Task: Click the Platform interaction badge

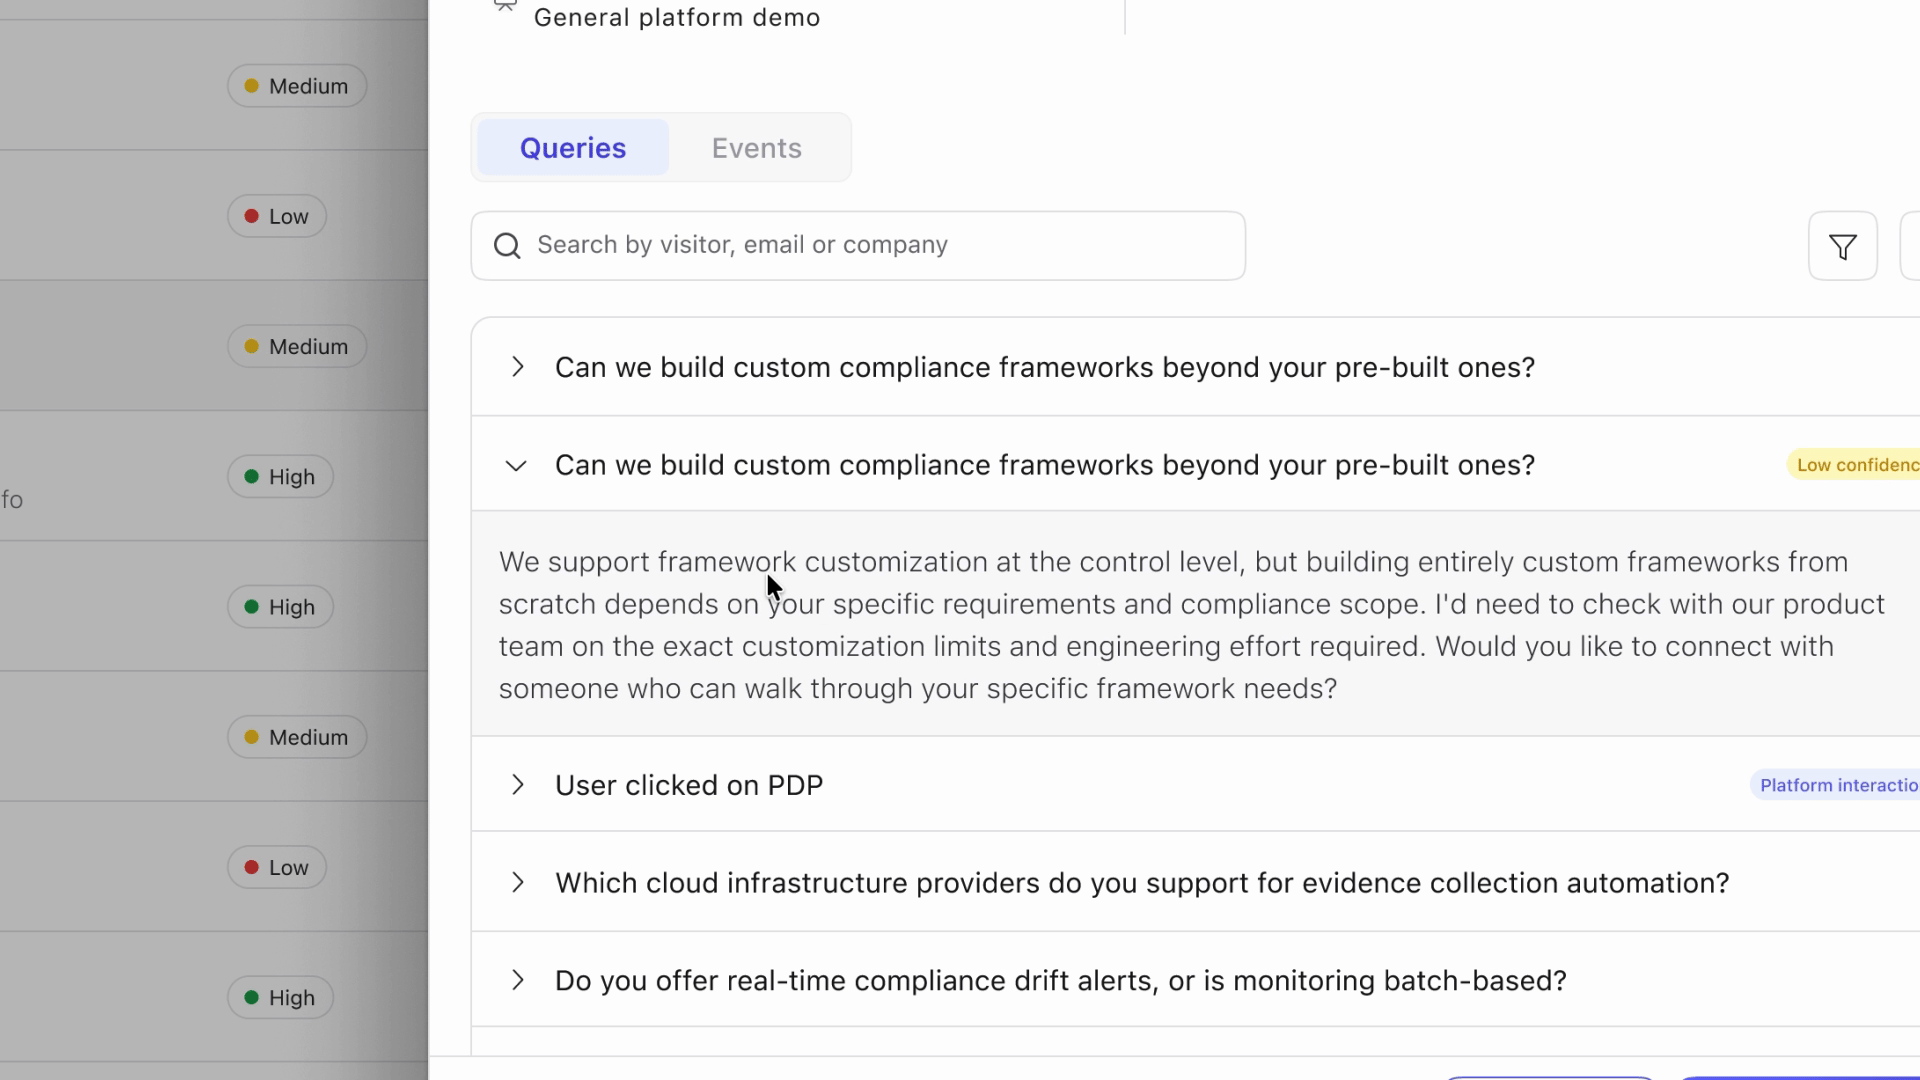Action: (x=1838, y=785)
